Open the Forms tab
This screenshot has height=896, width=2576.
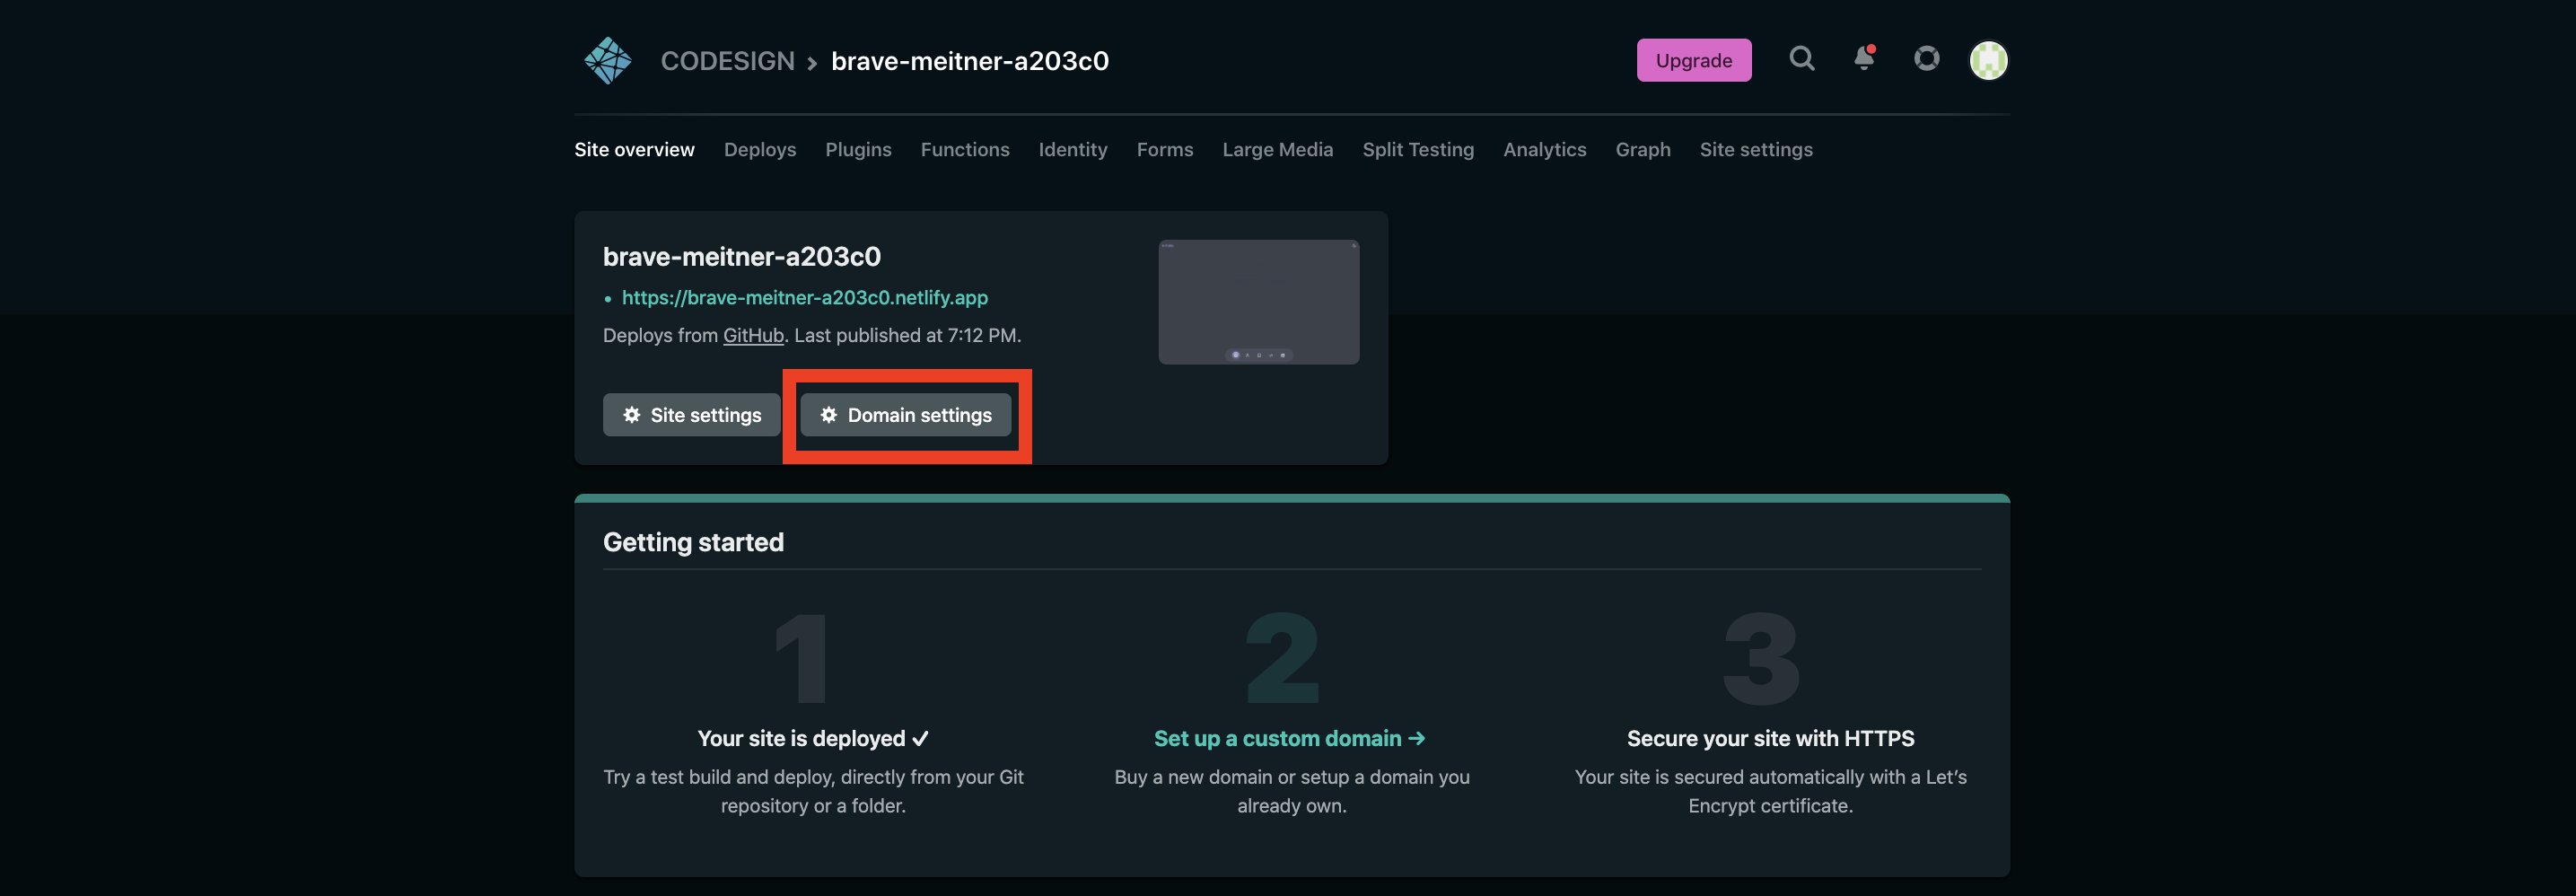coord(1164,149)
